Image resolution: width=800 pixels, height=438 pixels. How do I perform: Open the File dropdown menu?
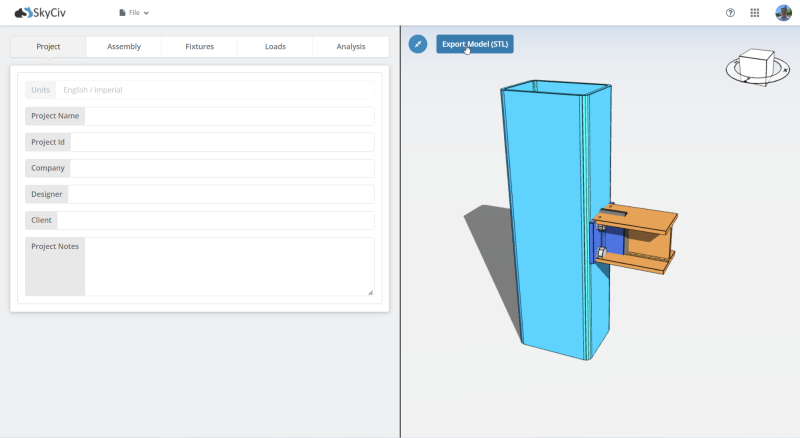coord(133,13)
